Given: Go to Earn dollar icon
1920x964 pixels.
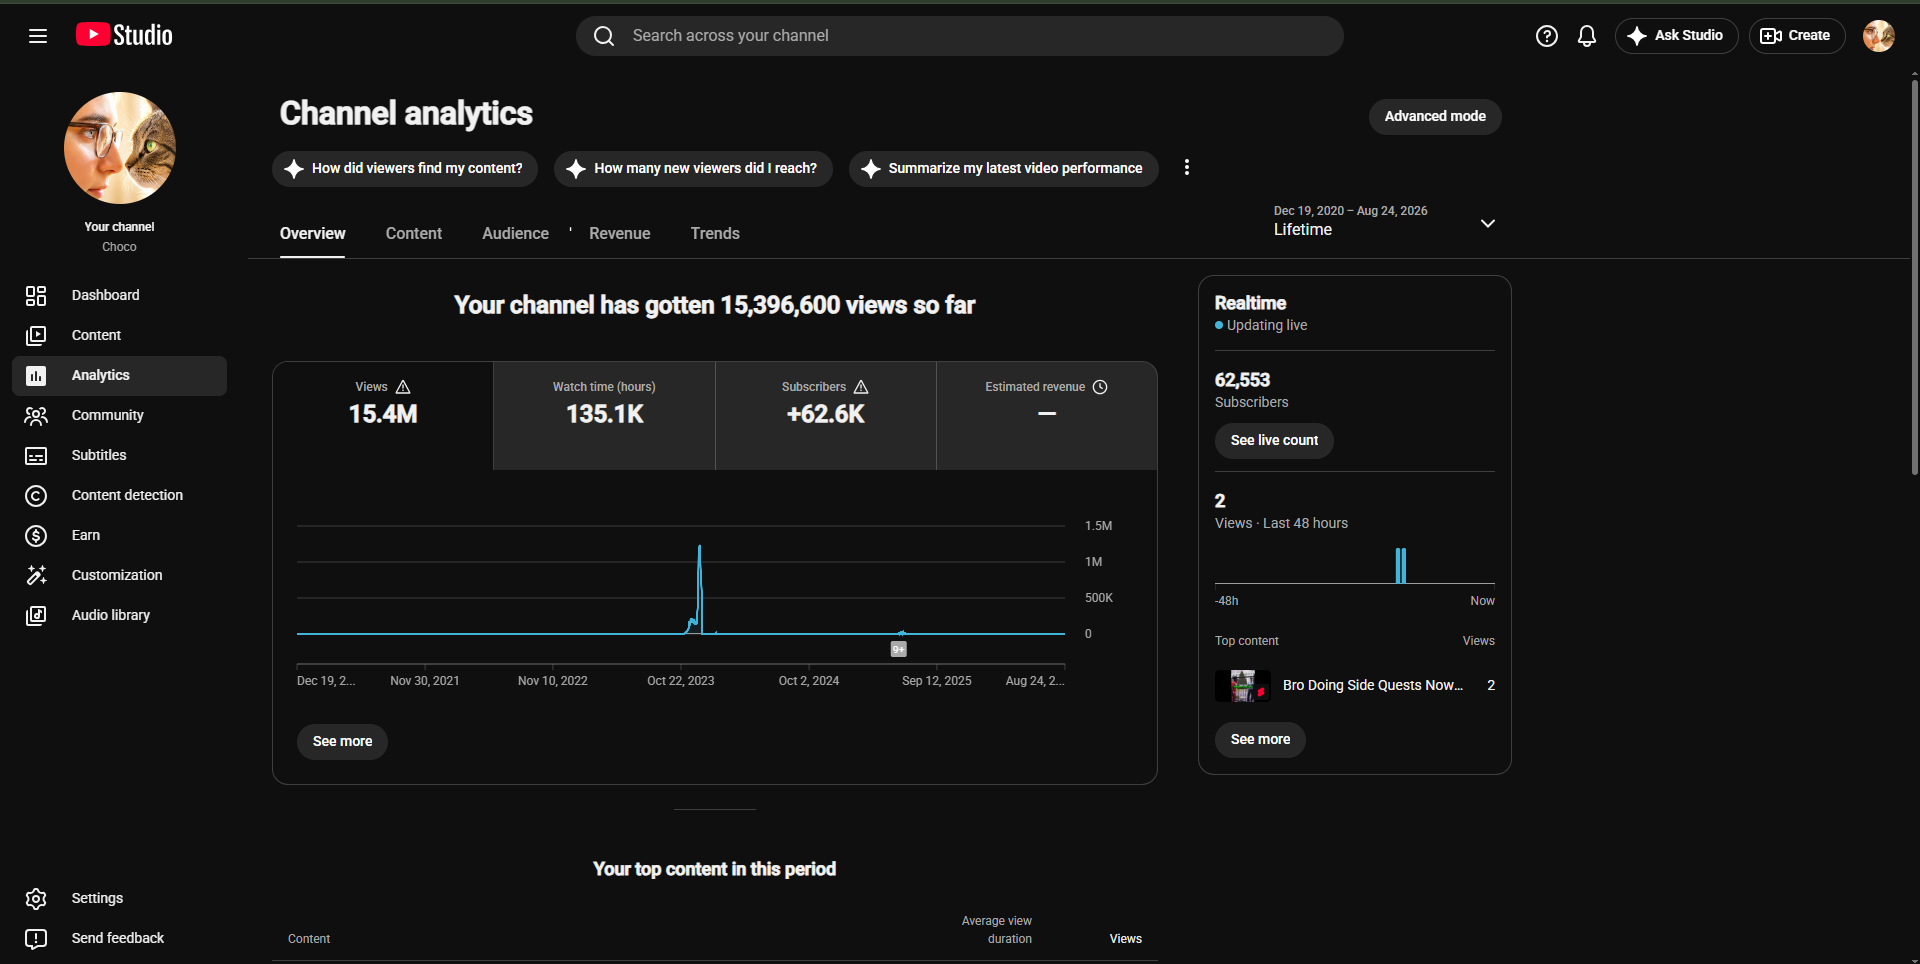Looking at the screenshot, I should coord(36,535).
